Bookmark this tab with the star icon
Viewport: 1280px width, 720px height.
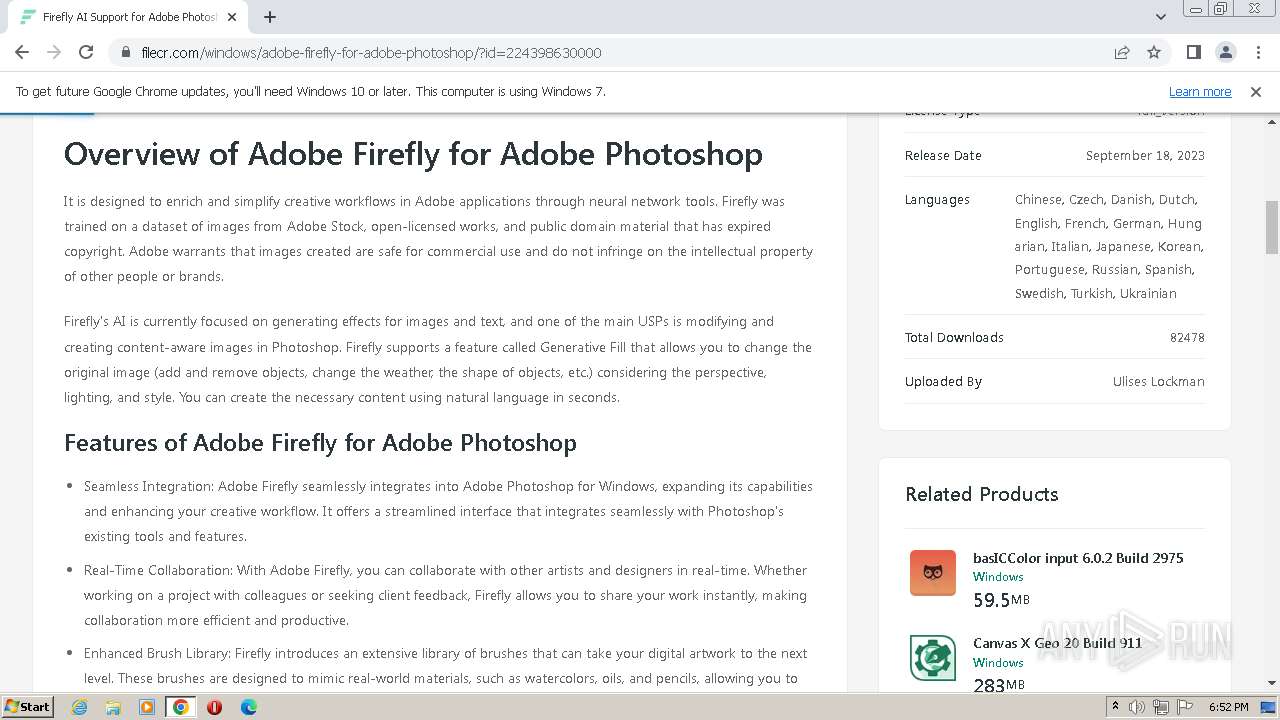[1154, 52]
